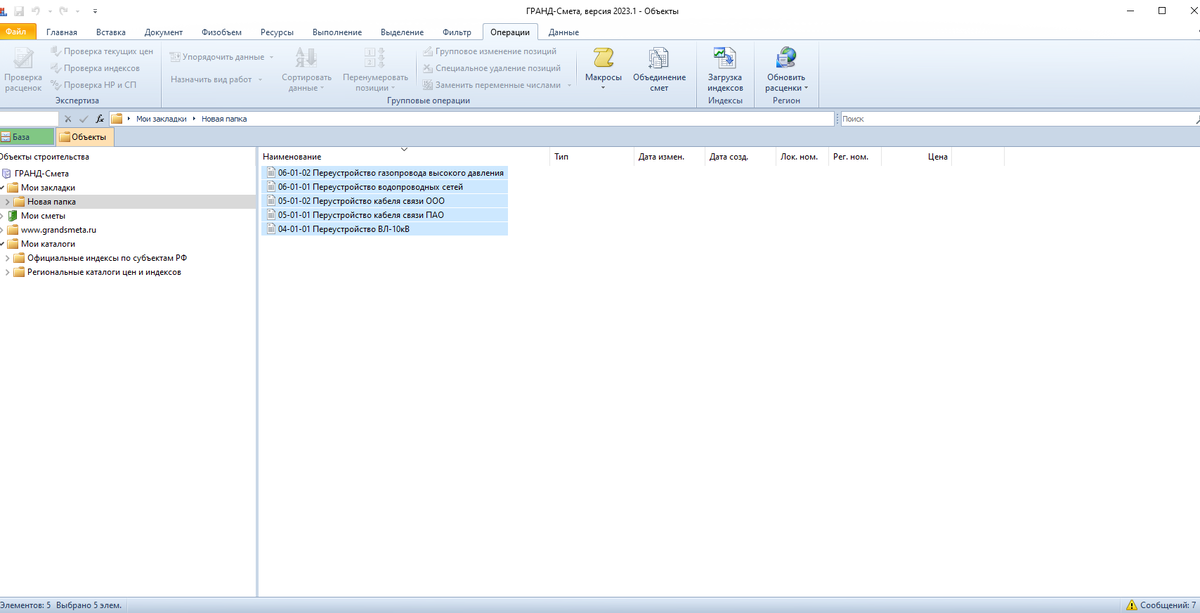Click the fx function icon
Image resolution: width=1200 pixels, height=613 pixels.
coord(99,119)
